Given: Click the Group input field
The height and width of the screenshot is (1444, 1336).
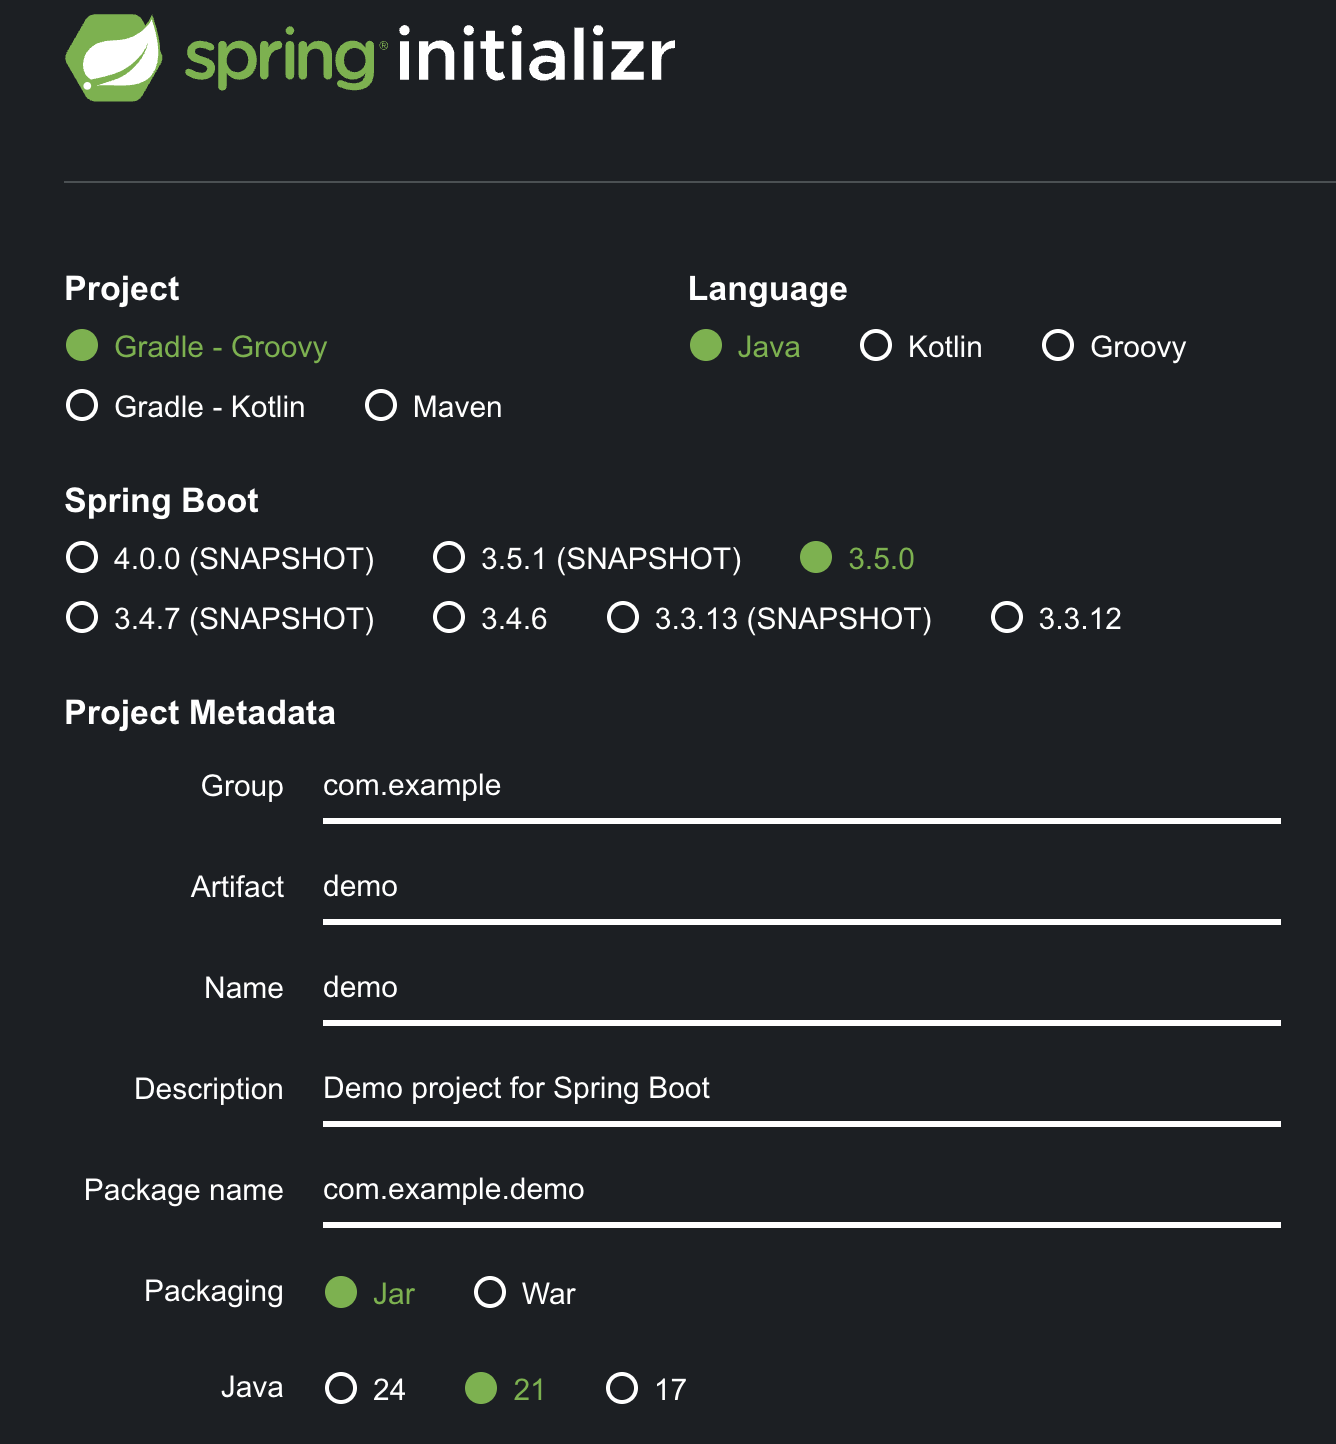Looking at the screenshot, I should pyautogui.click(x=800, y=786).
